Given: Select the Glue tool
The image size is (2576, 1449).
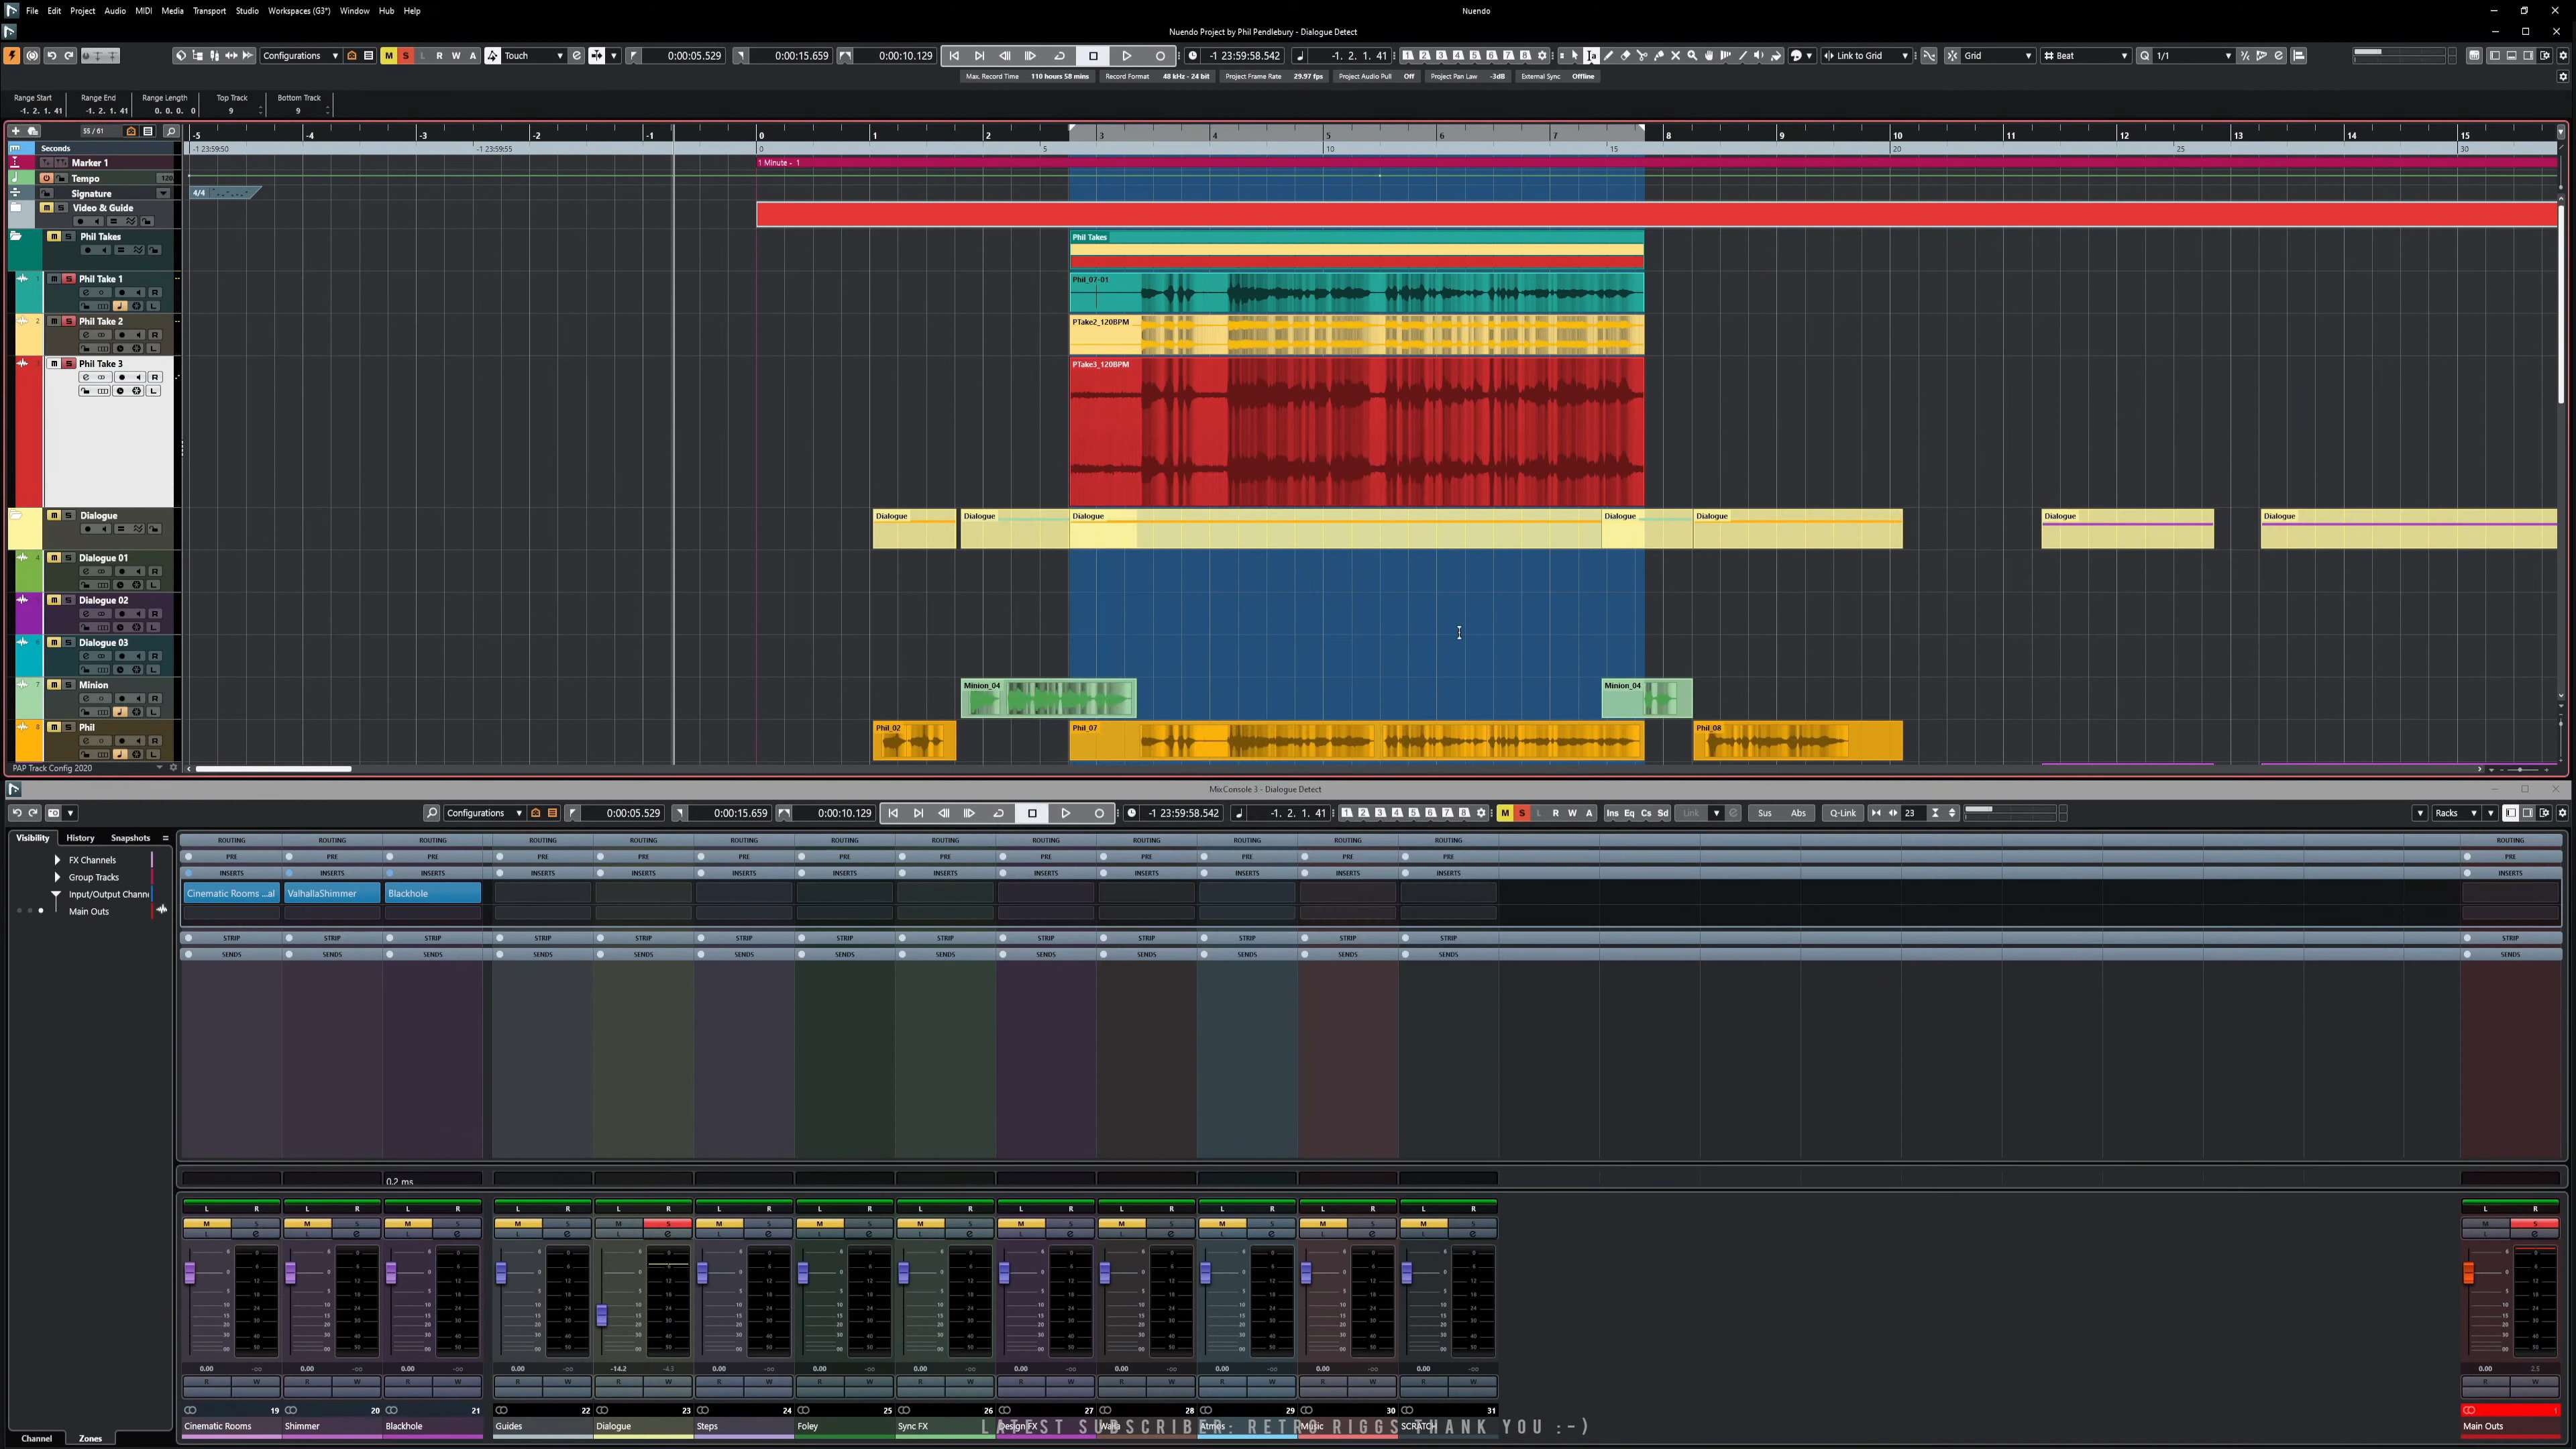Looking at the screenshot, I should (1660, 56).
